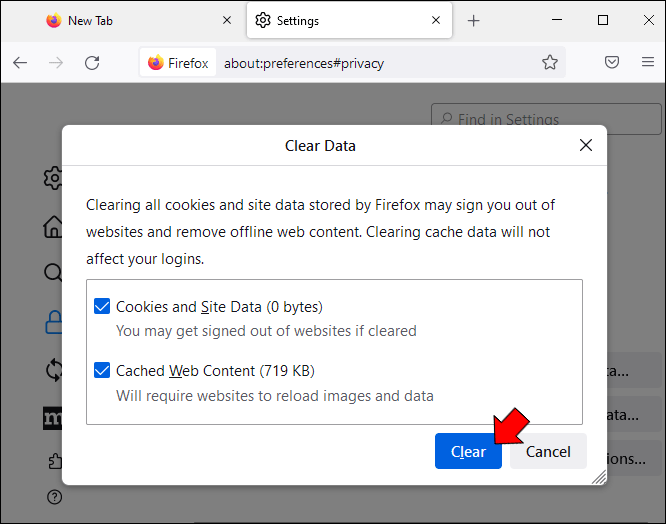Open the Sync settings category
Viewport: 666px width, 524px height.
click(x=53, y=370)
